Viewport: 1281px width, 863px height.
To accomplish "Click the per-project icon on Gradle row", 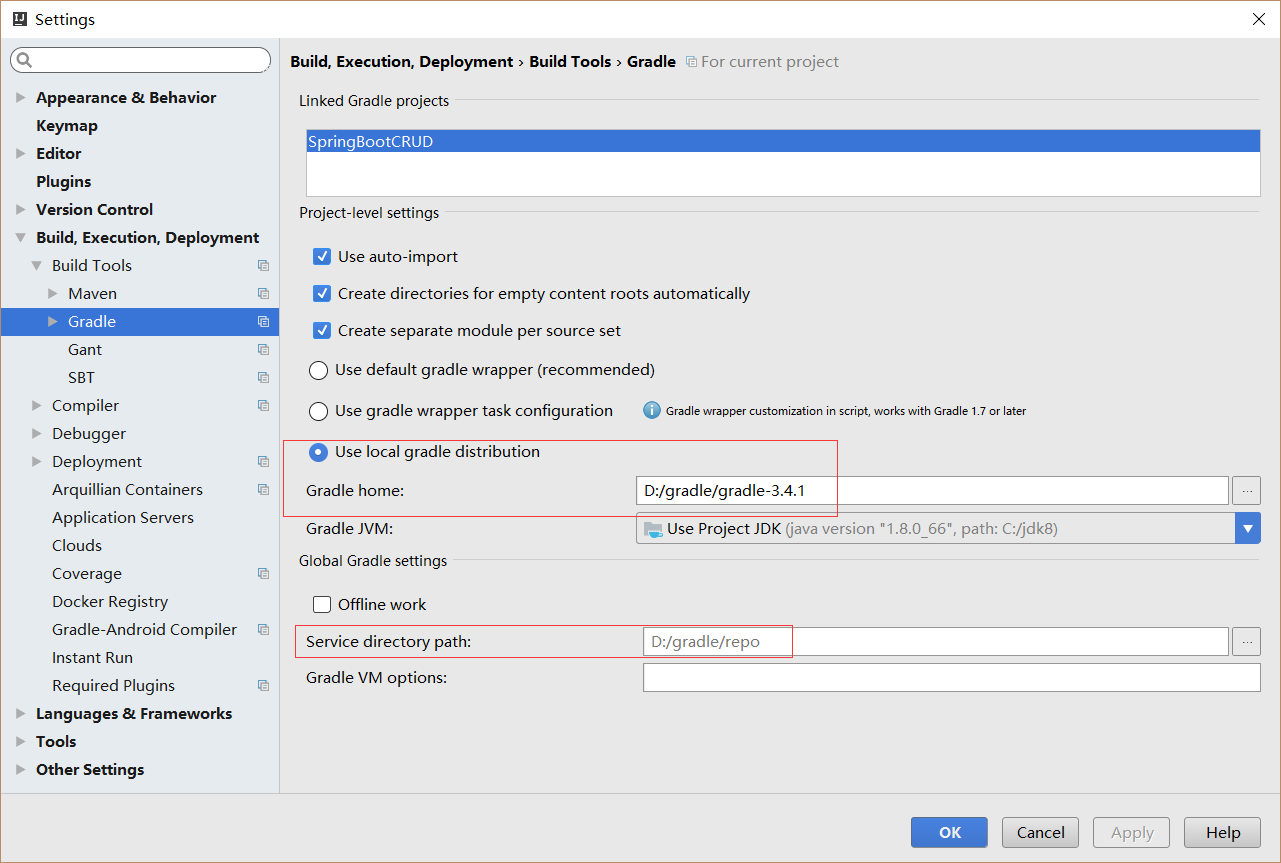I will (x=263, y=322).
